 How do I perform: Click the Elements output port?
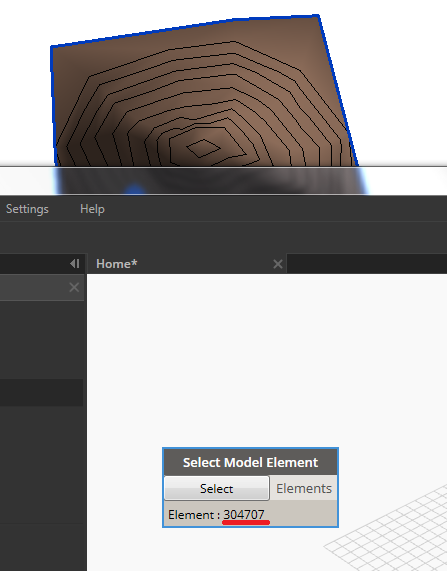click(x=304, y=488)
